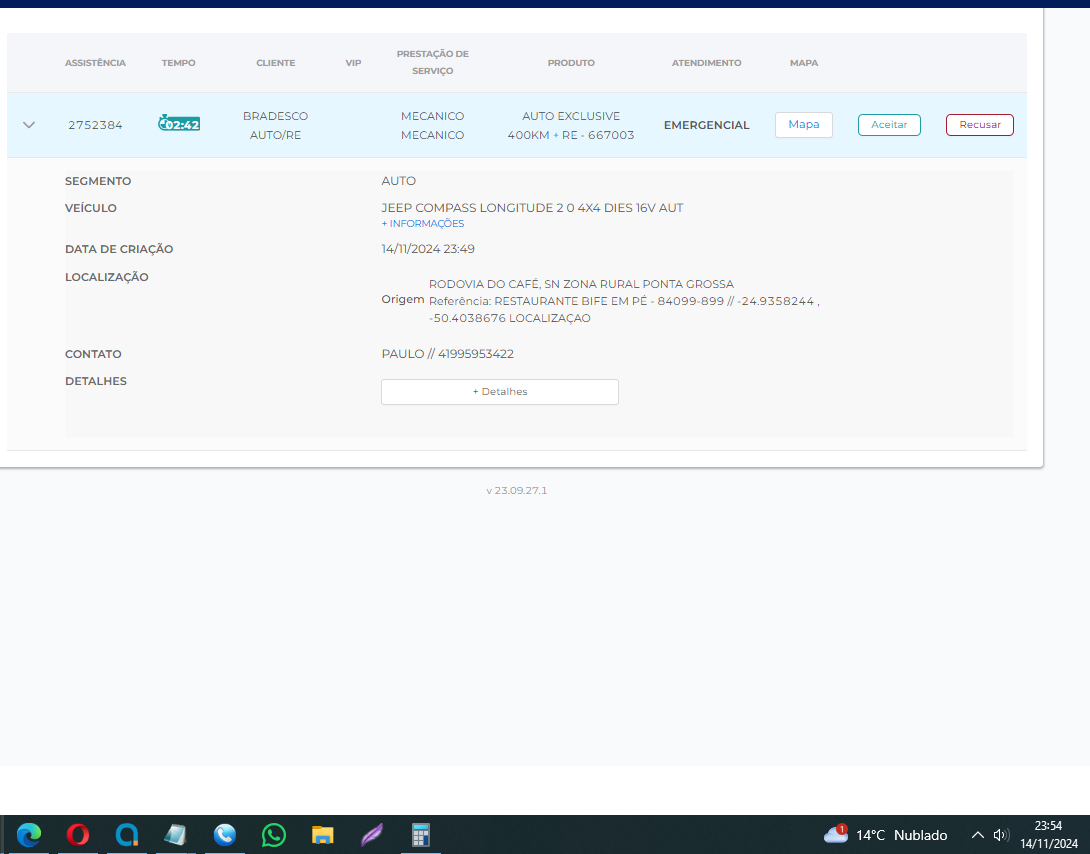Open Opera browser from the taskbar
Screen dimensions: 1090x854
point(78,835)
